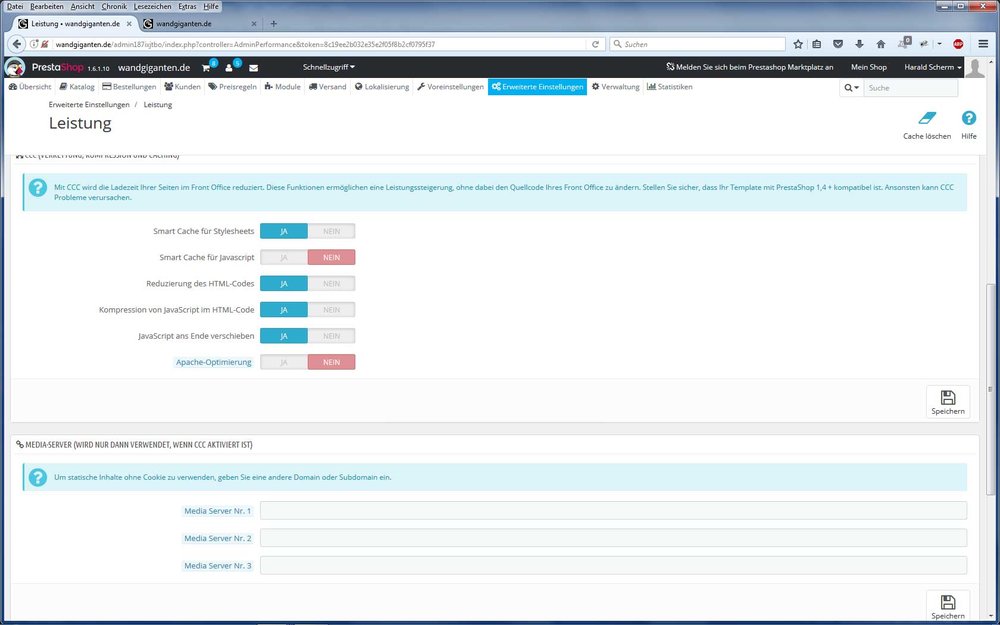Click the Pocket icon in browser toolbar
The width and height of the screenshot is (1000, 625).
838,44
